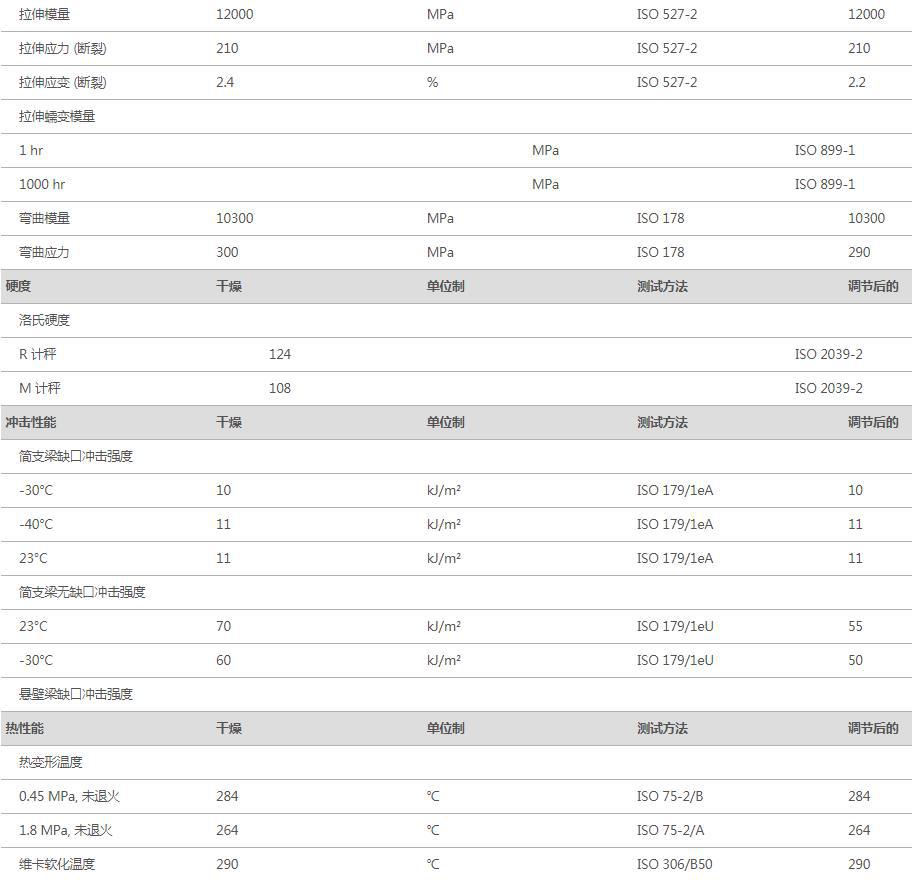Select the 简支梁缺口冲击强度 row label

[76, 456]
